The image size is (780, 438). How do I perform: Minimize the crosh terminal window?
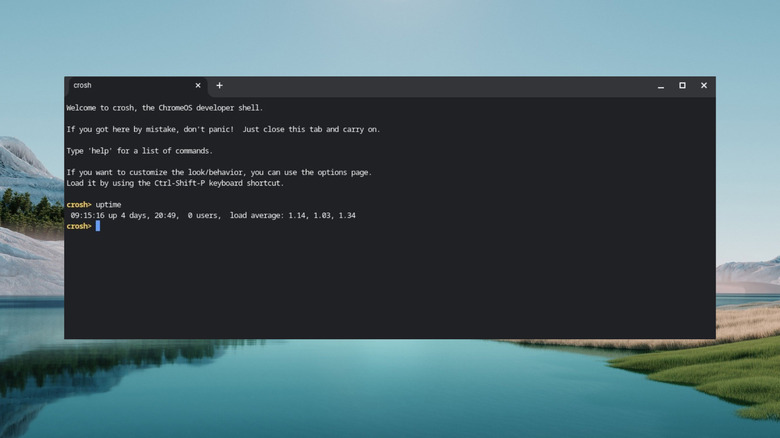(661, 86)
